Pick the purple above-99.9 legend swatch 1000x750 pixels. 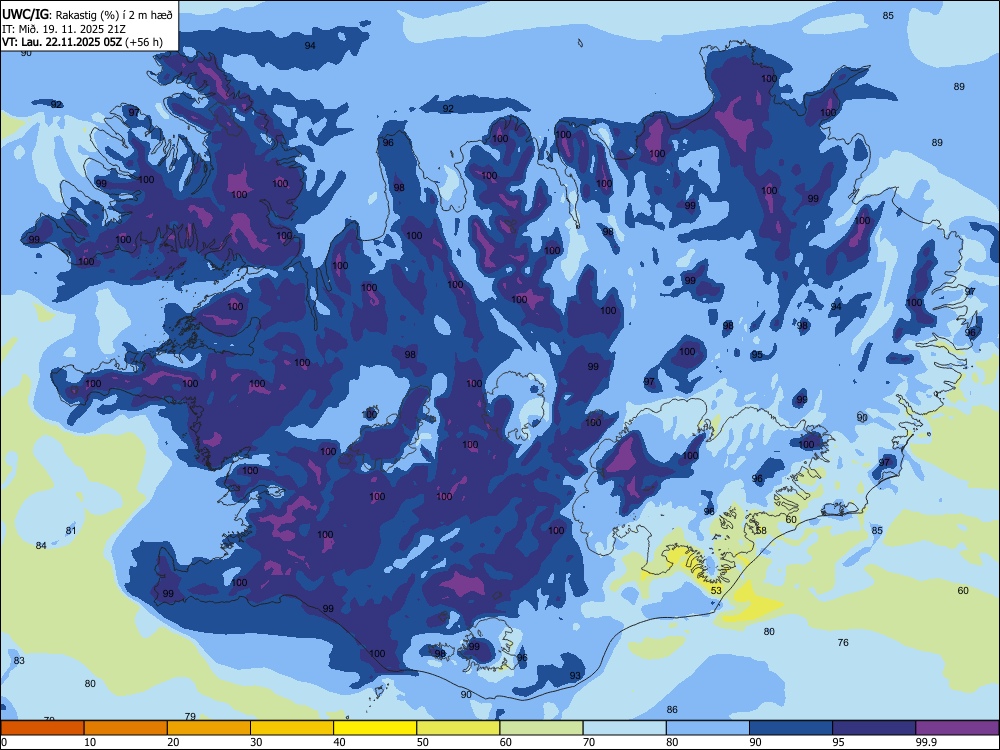point(957,728)
